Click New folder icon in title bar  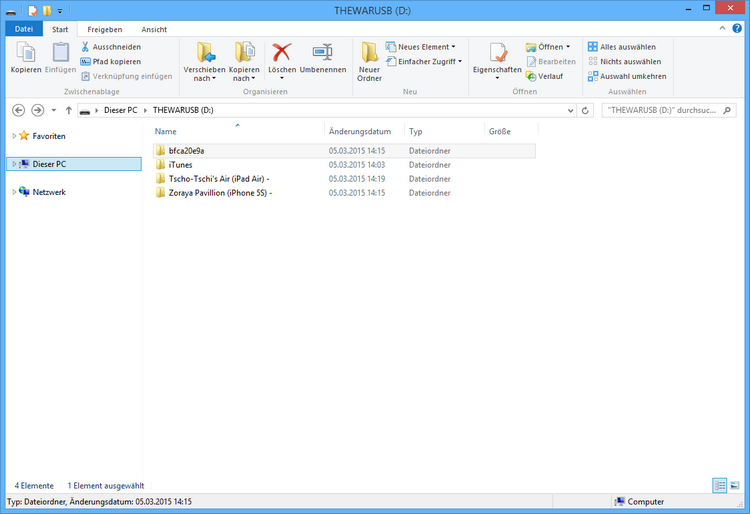pos(47,11)
